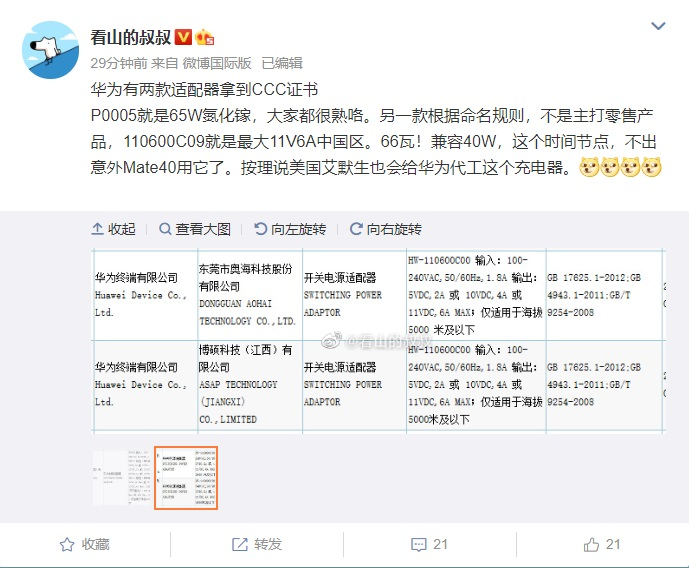Click the orange V verified badge
Viewport: 689px width, 568px height.
tap(183, 37)
